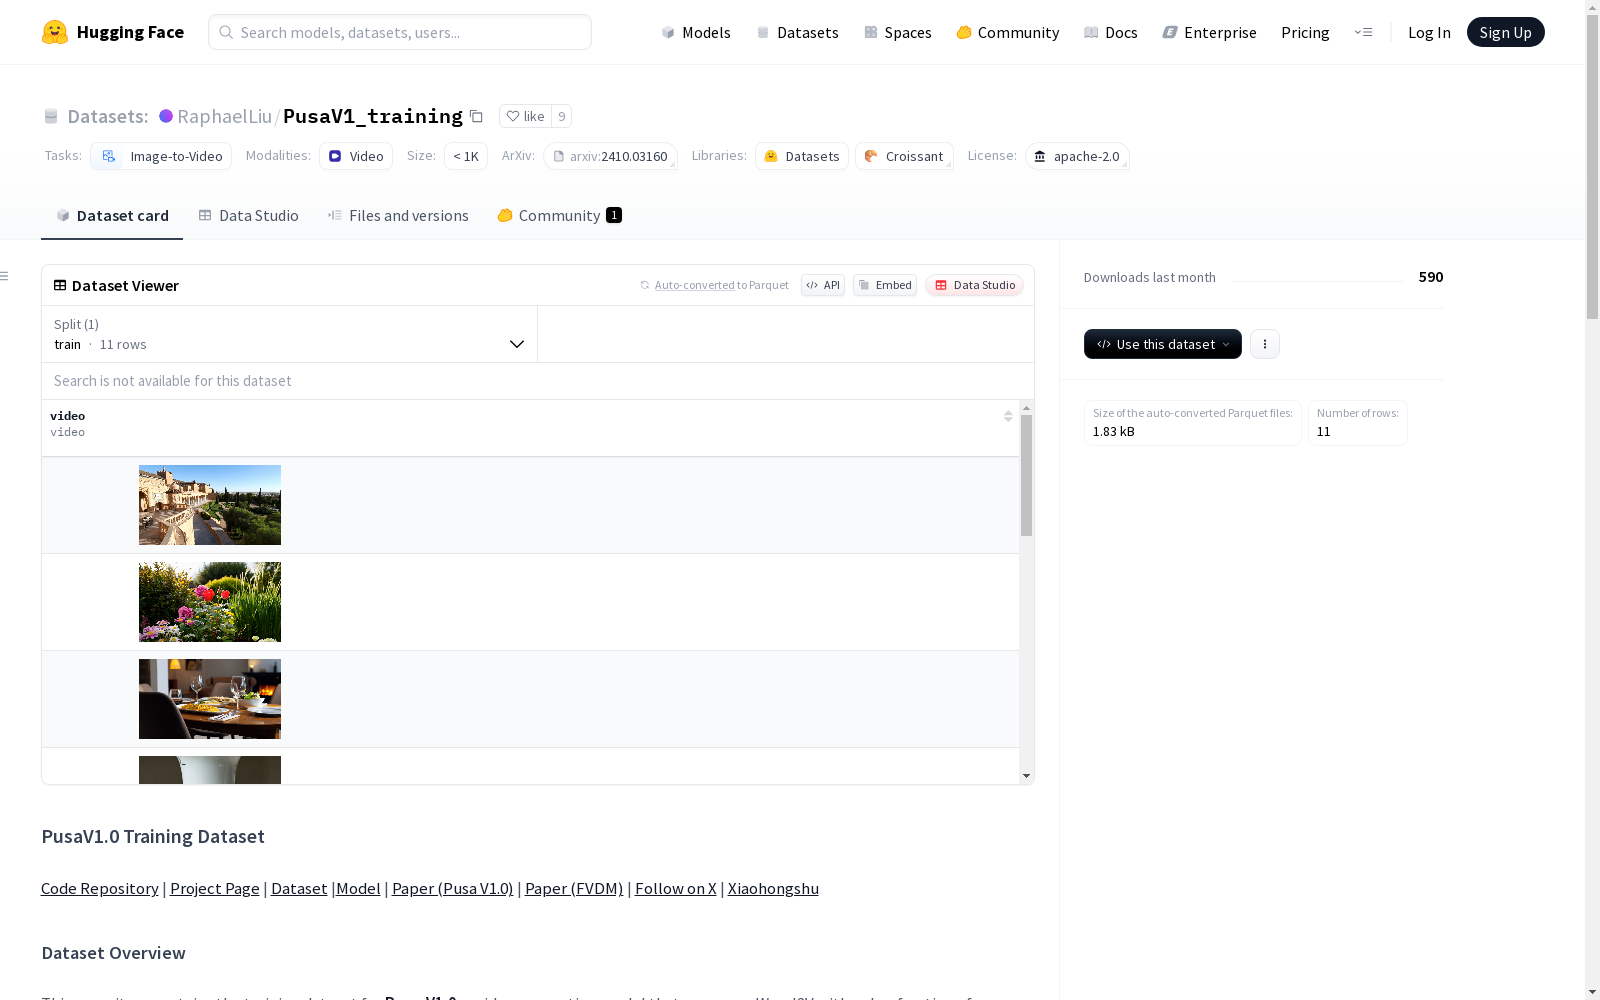
Task: Click the < 1K size tag
Action: [466, 156]
